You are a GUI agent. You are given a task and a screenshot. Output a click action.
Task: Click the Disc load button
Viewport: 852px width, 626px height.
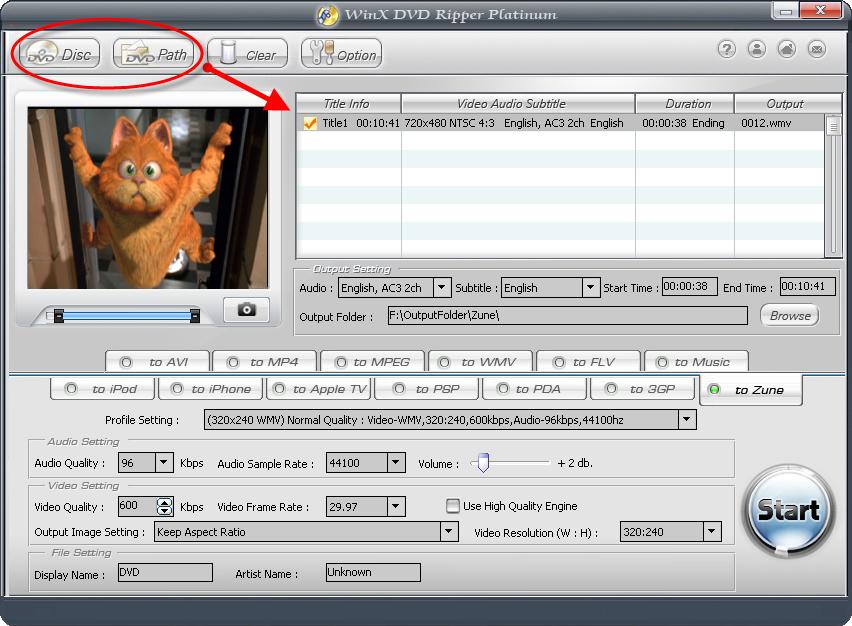pyautogui.click(x=60, y=54)
